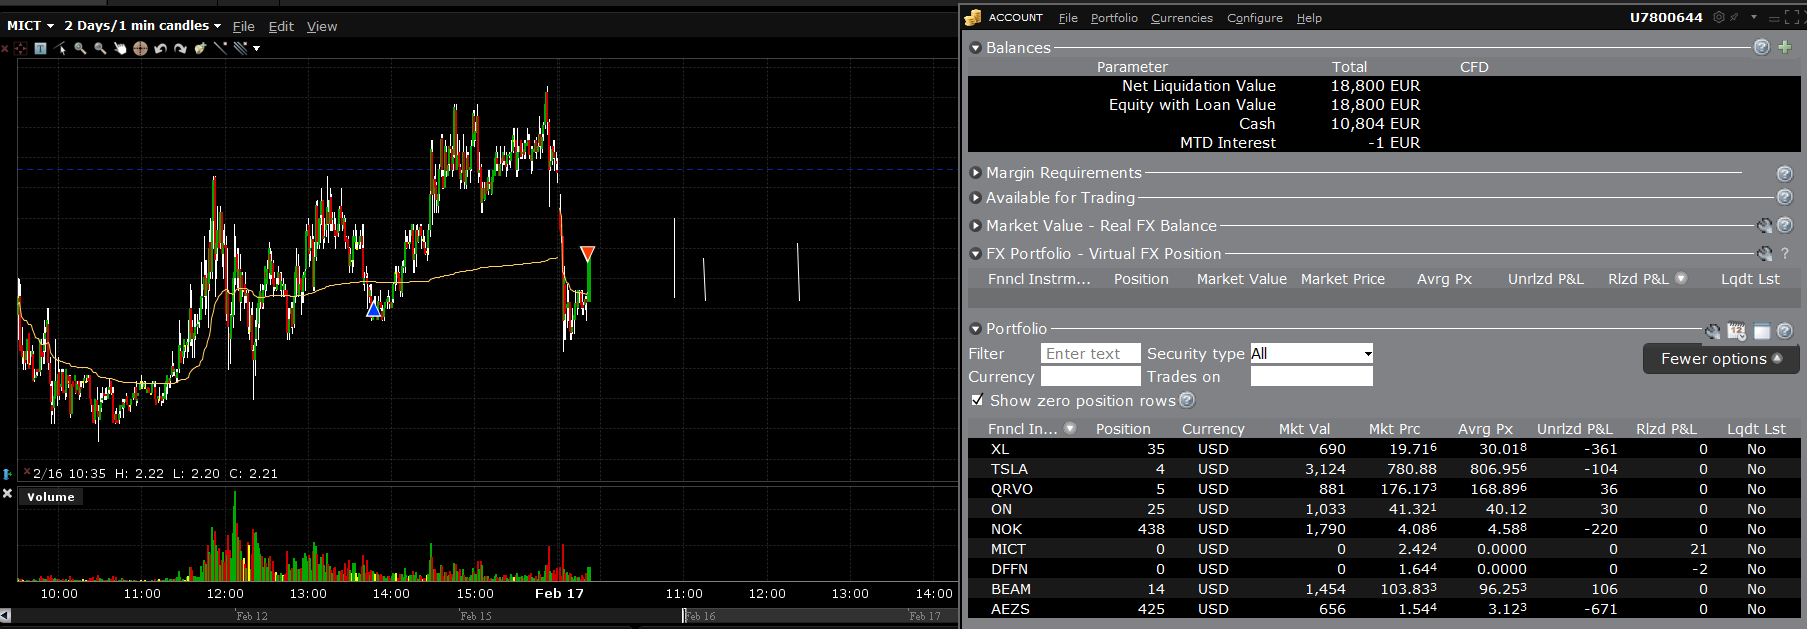The height and width of the screenshot is (629, 1807).
Task: Toggle the pin icon next to account number
Action: pos(1735,17)
